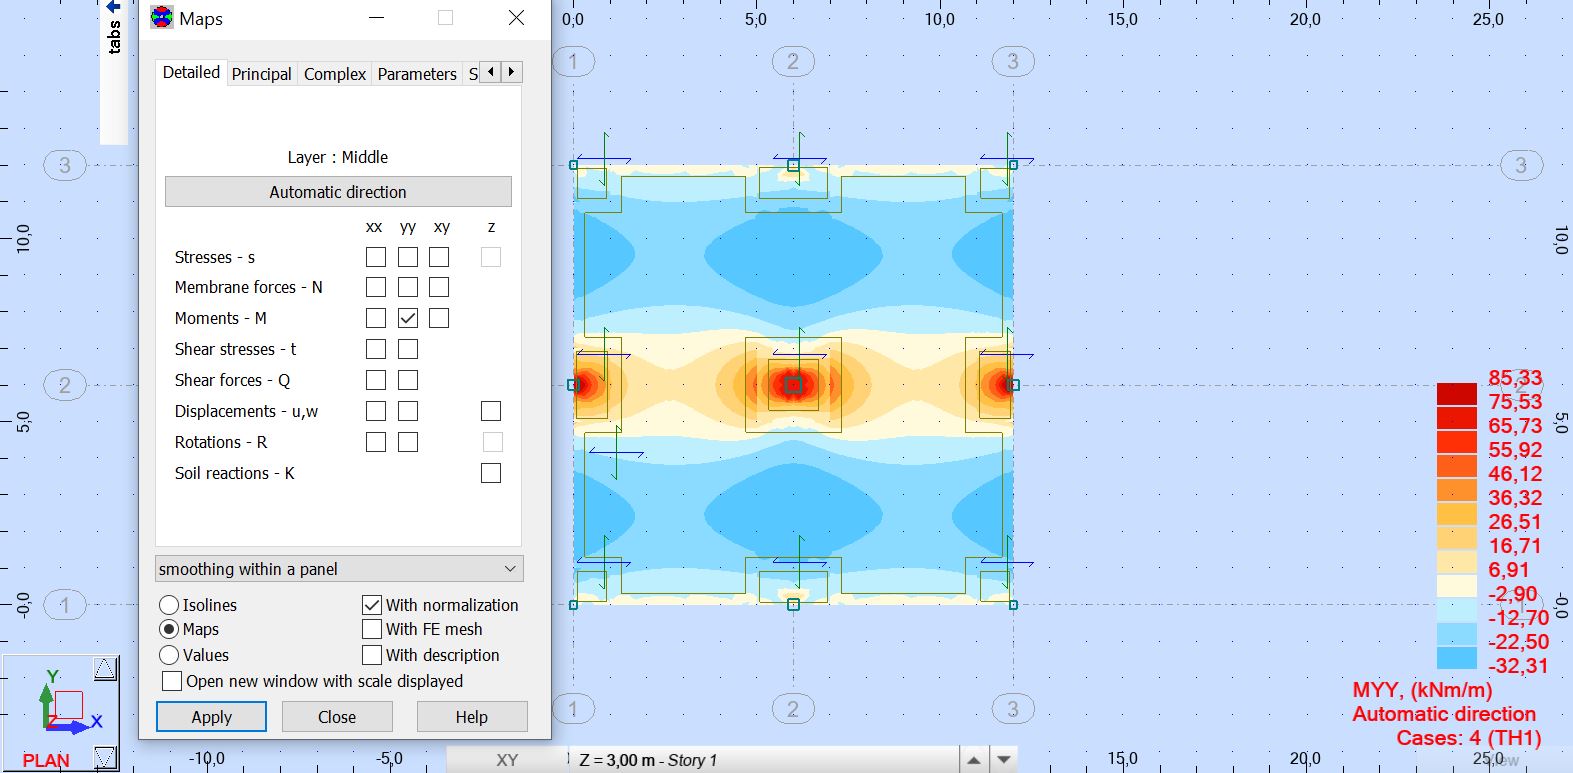Enable Displacements - u,w z checkbox
This screenshot has height=773, width=1573.
coord(491,411)
